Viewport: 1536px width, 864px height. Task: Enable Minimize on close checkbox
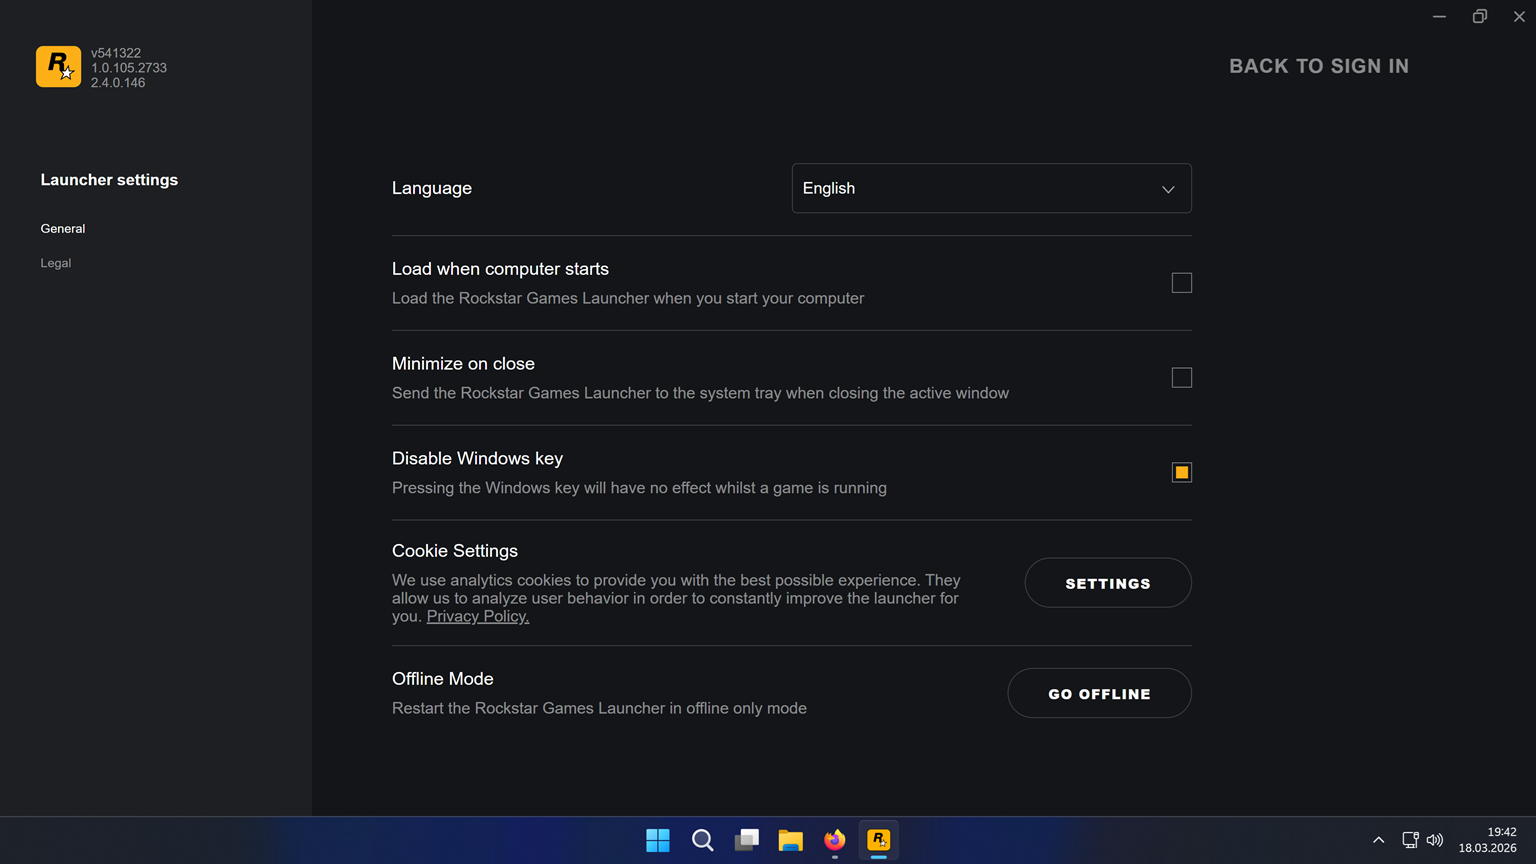[1182, 378]
